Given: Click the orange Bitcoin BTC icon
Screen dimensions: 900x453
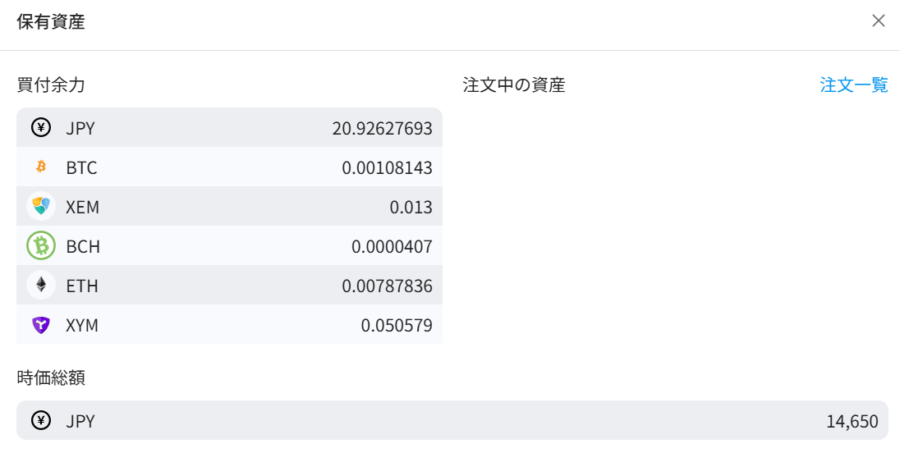Looking at the screenshot, I should [41, 167].
